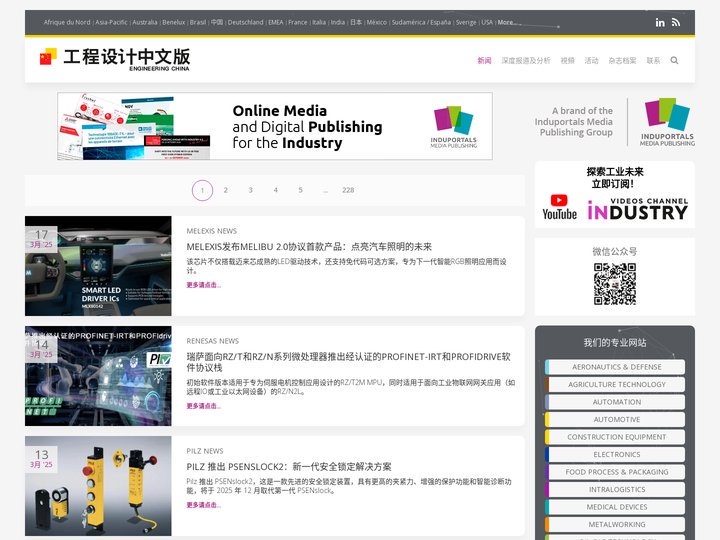Click the PILZ NEWS category label
Image resolution: width=720 pixels, height=540 pixels.
pyautogui.click(x=205, y=451)
